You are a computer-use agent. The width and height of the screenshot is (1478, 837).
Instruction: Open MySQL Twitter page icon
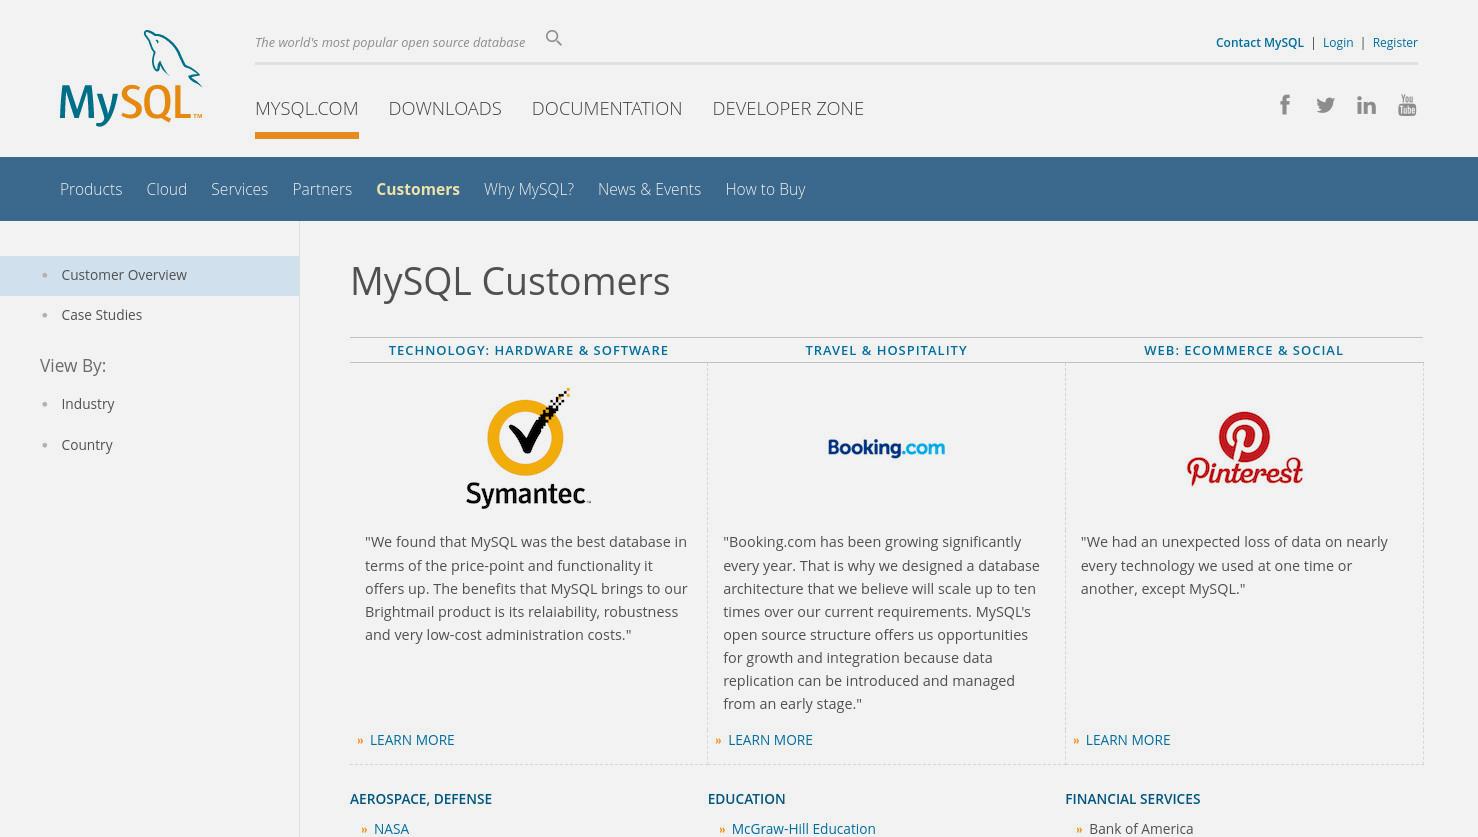coord(1325,105)
